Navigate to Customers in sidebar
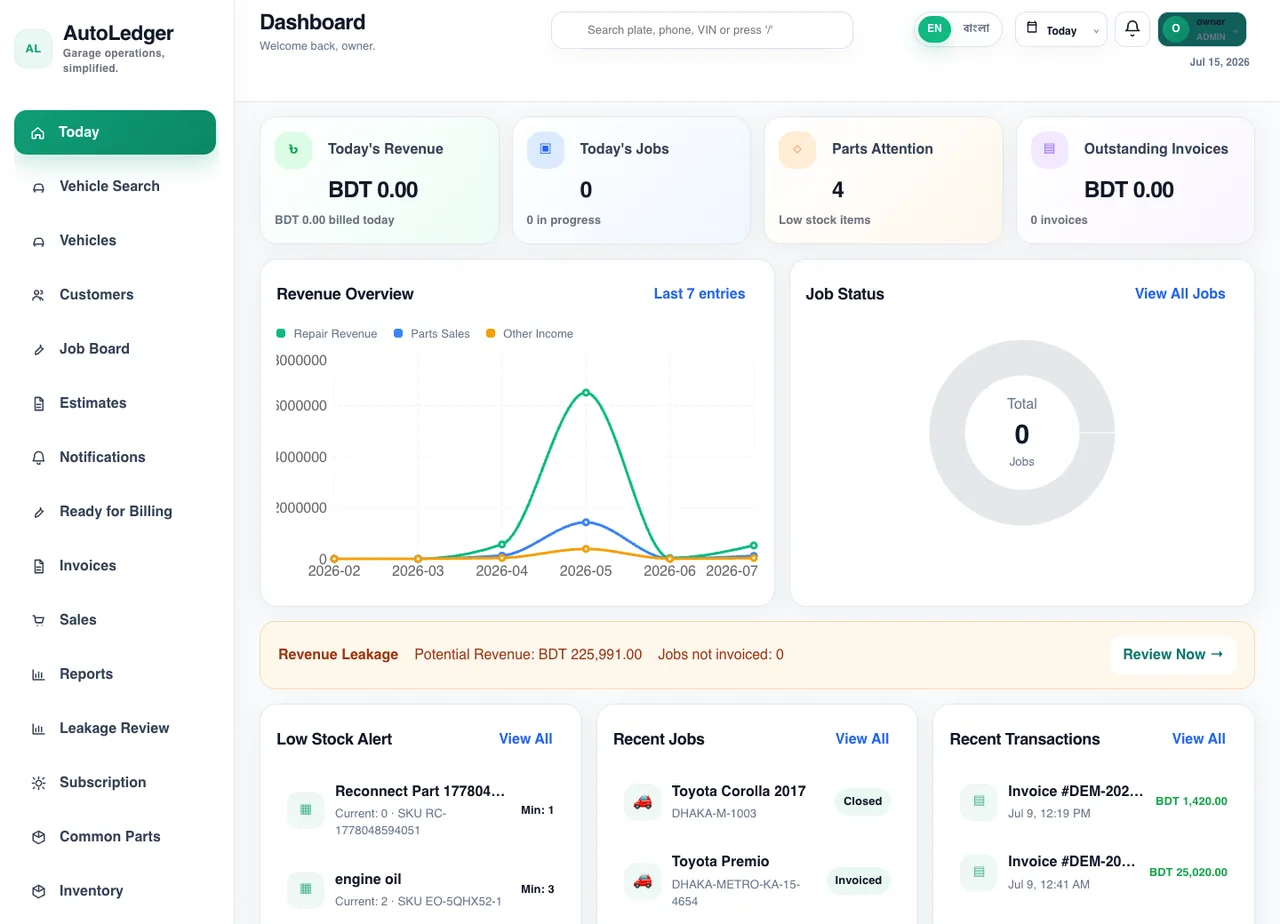This screenshot has height=924, width=1280. (x=115, y=295)
